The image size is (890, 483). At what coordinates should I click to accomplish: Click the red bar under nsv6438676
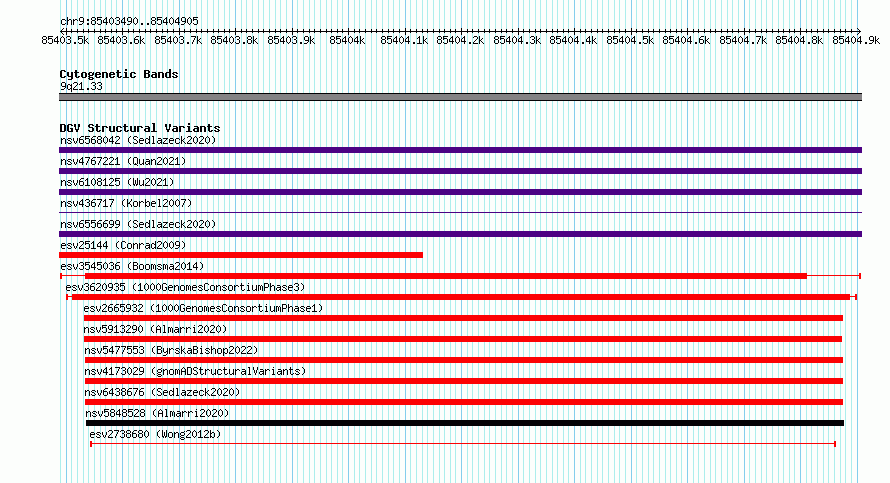[464, 402]
